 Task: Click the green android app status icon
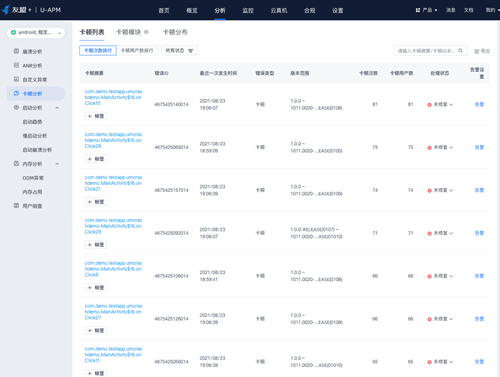click(x=13, y=32)
